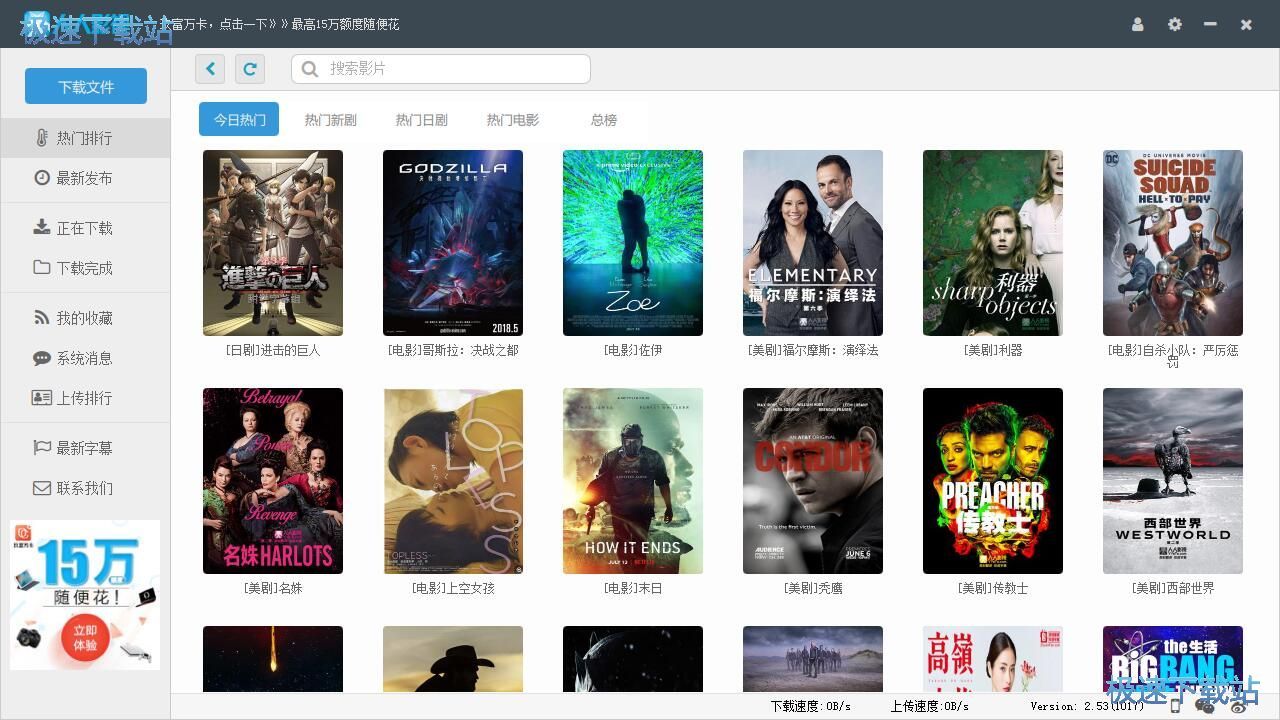The width and height of the screenshot is (1280, 720).
Task: Click the 15万 随便花 sidebar ad banner
Action: pos(85,595)
